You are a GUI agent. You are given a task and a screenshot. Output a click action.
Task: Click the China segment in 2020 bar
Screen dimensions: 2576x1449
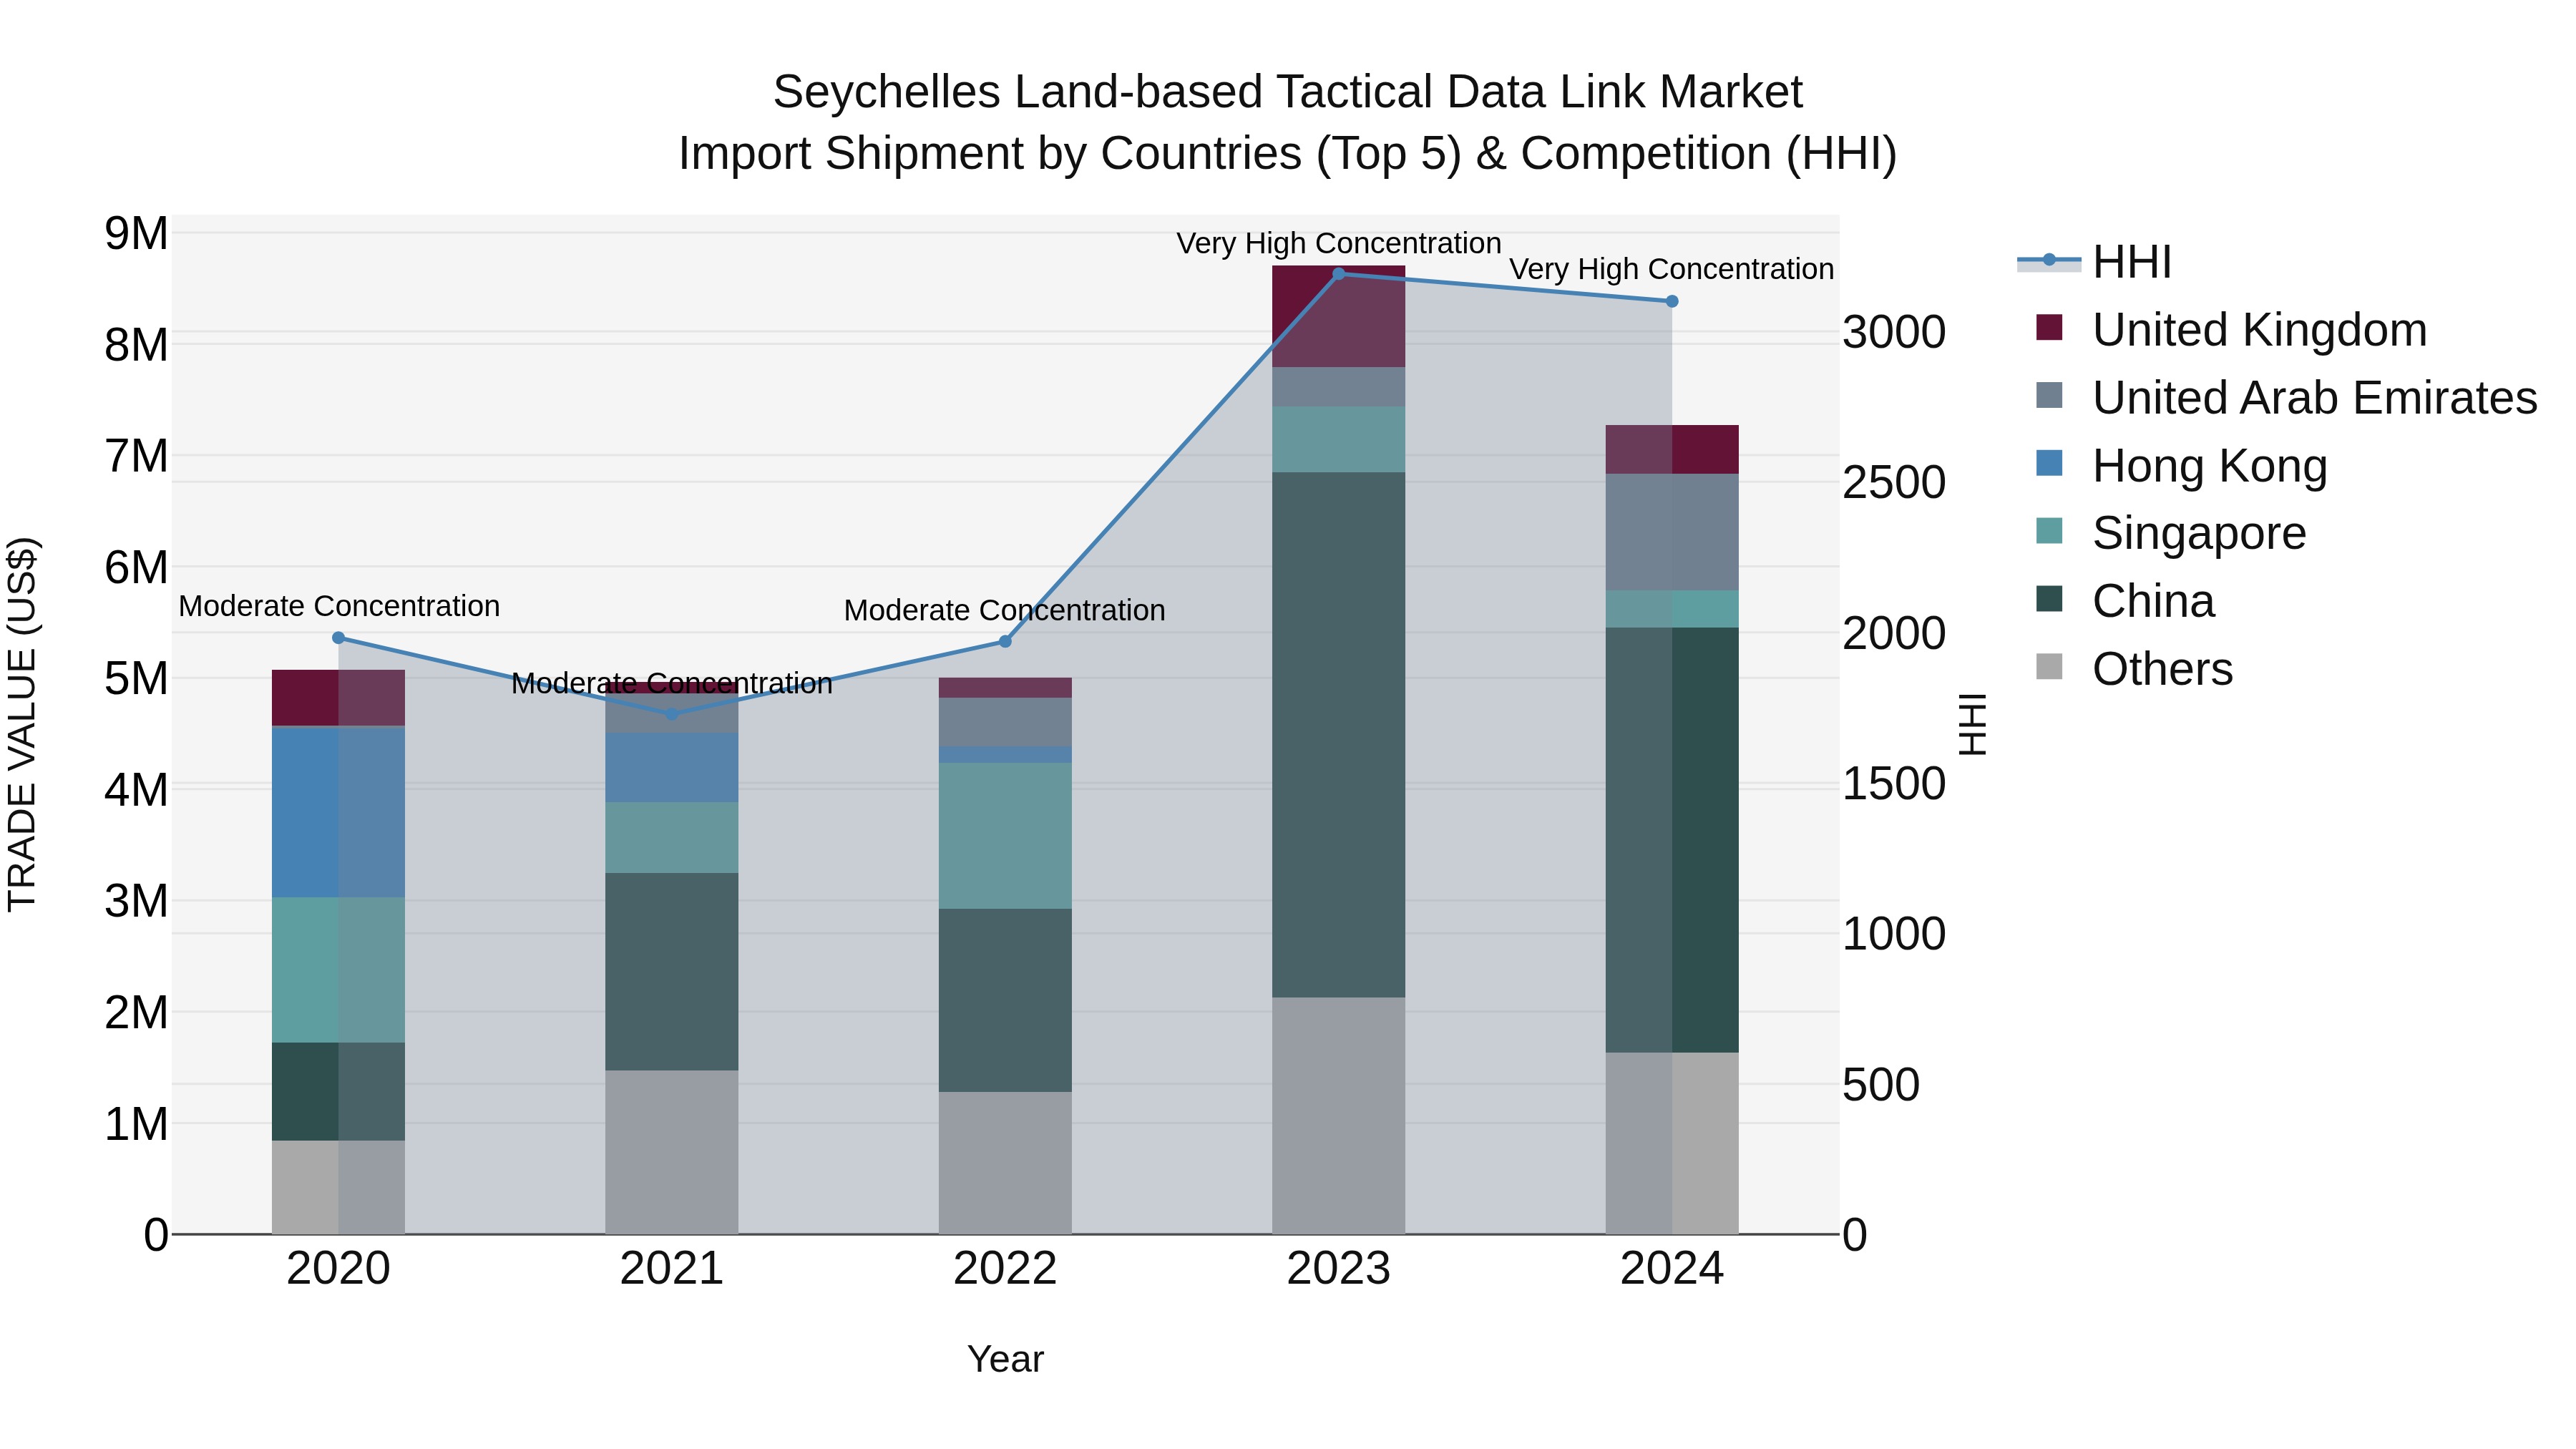click(x=338, y=1092)
